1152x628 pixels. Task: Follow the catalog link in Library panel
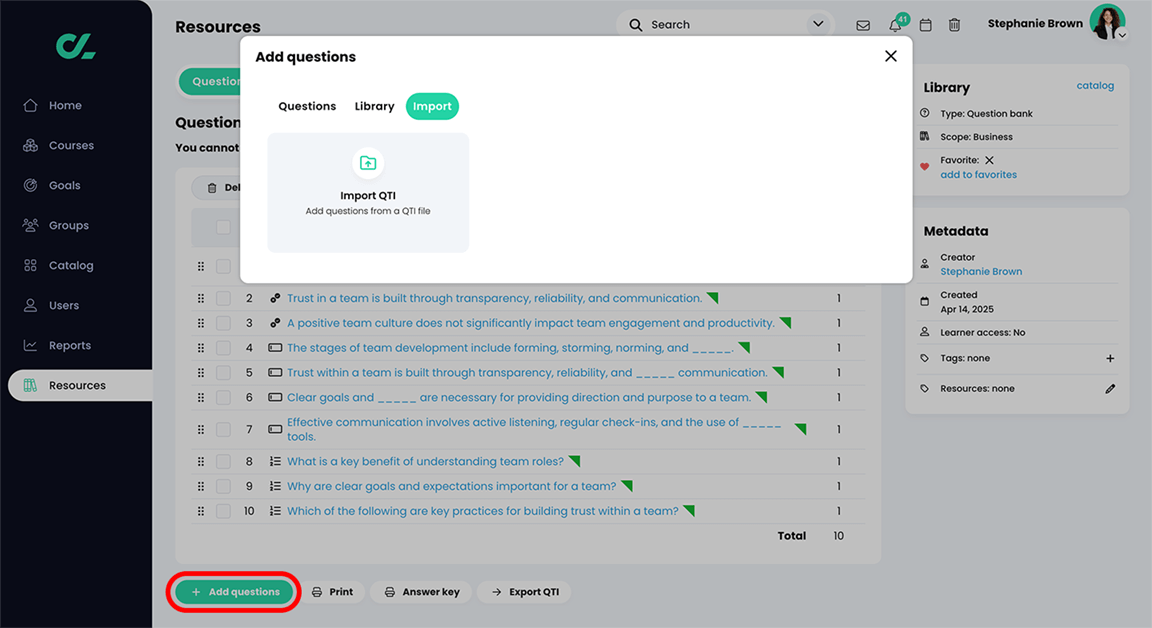coord(1095,86)
